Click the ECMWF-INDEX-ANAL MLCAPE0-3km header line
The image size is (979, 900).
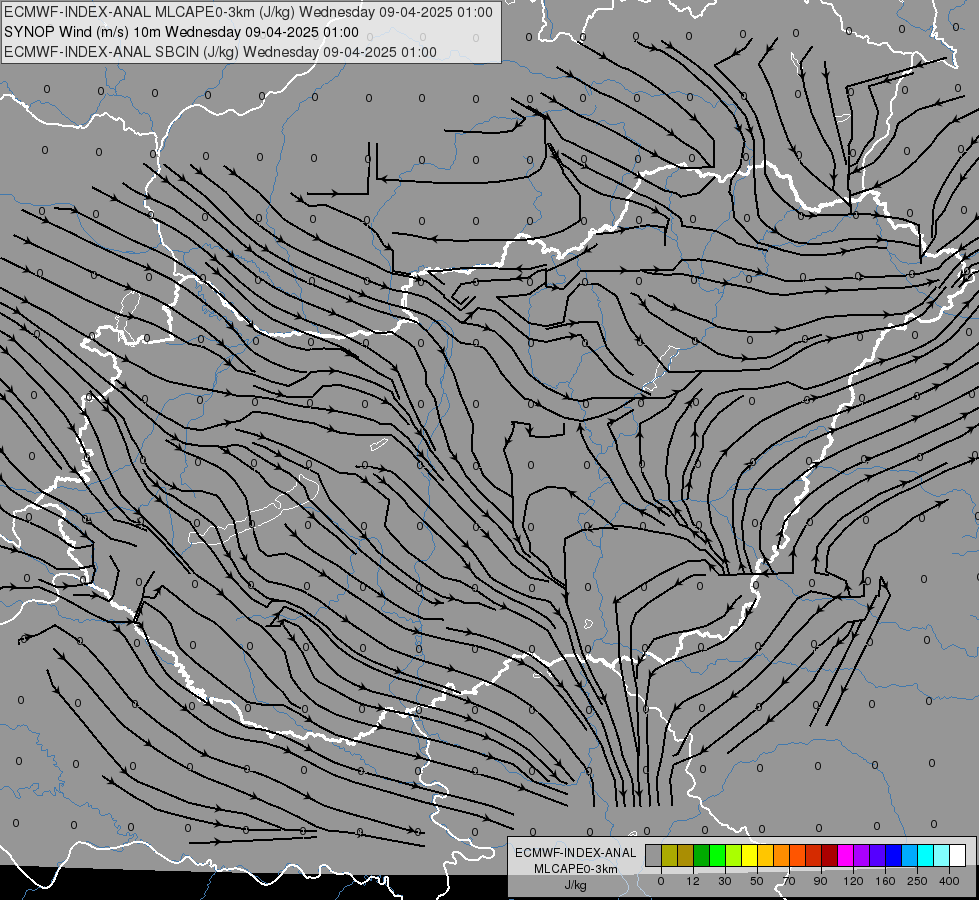(x=248, y=12)
